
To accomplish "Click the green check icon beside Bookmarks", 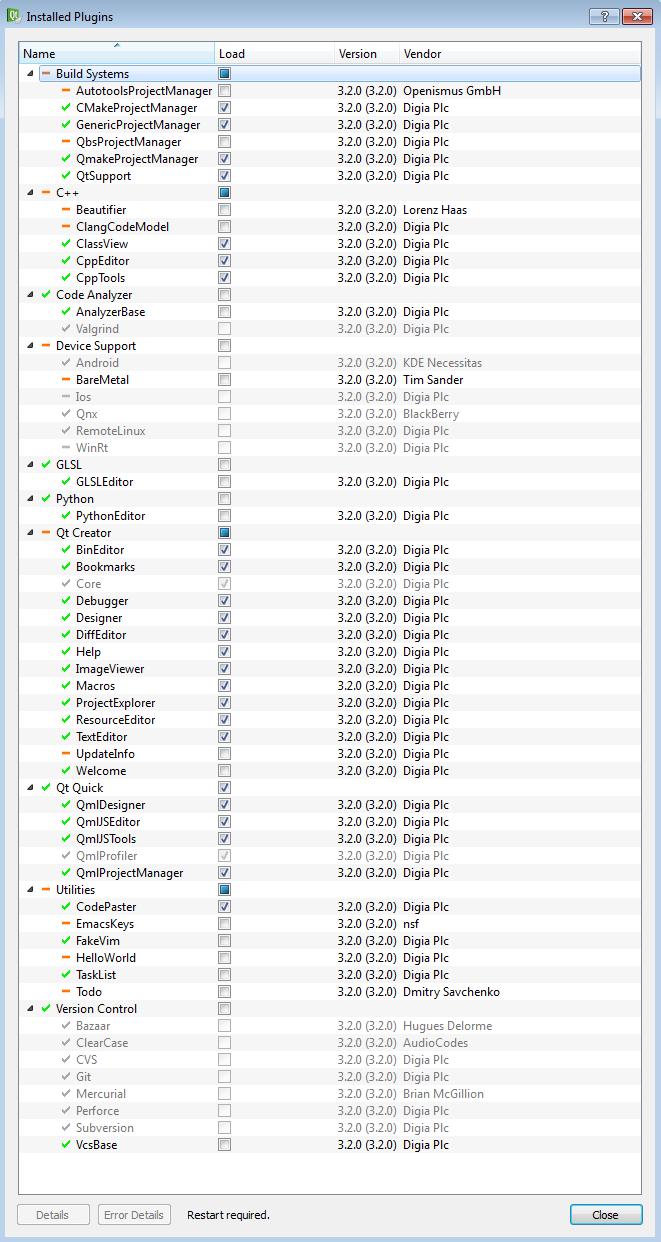I will [66, 567].
